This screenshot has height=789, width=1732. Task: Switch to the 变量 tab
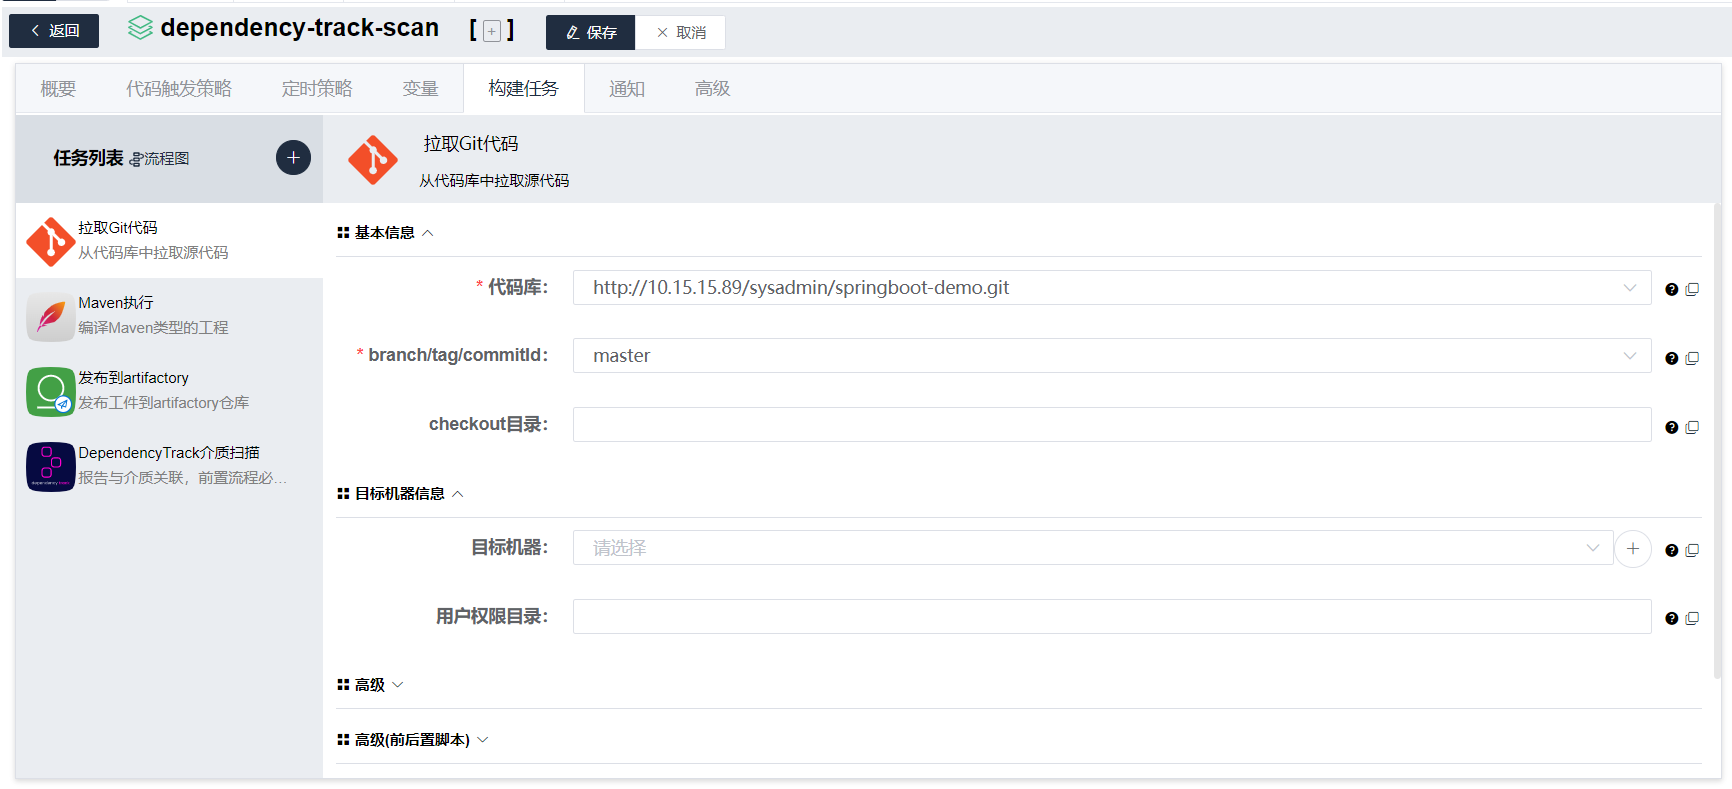tap(420, 89)
